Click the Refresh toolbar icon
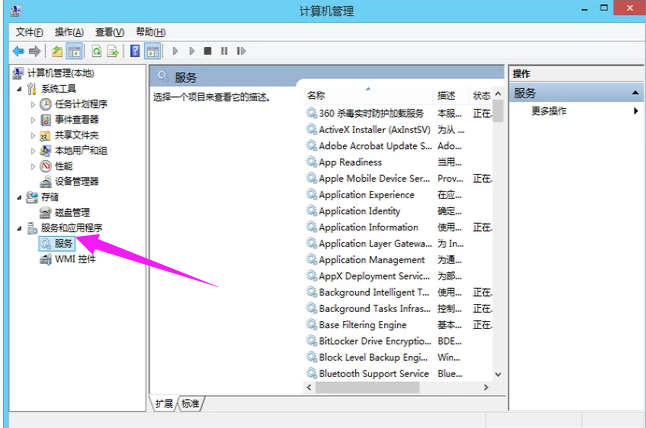Screen dimensions: 646x428 pos(97,50)
